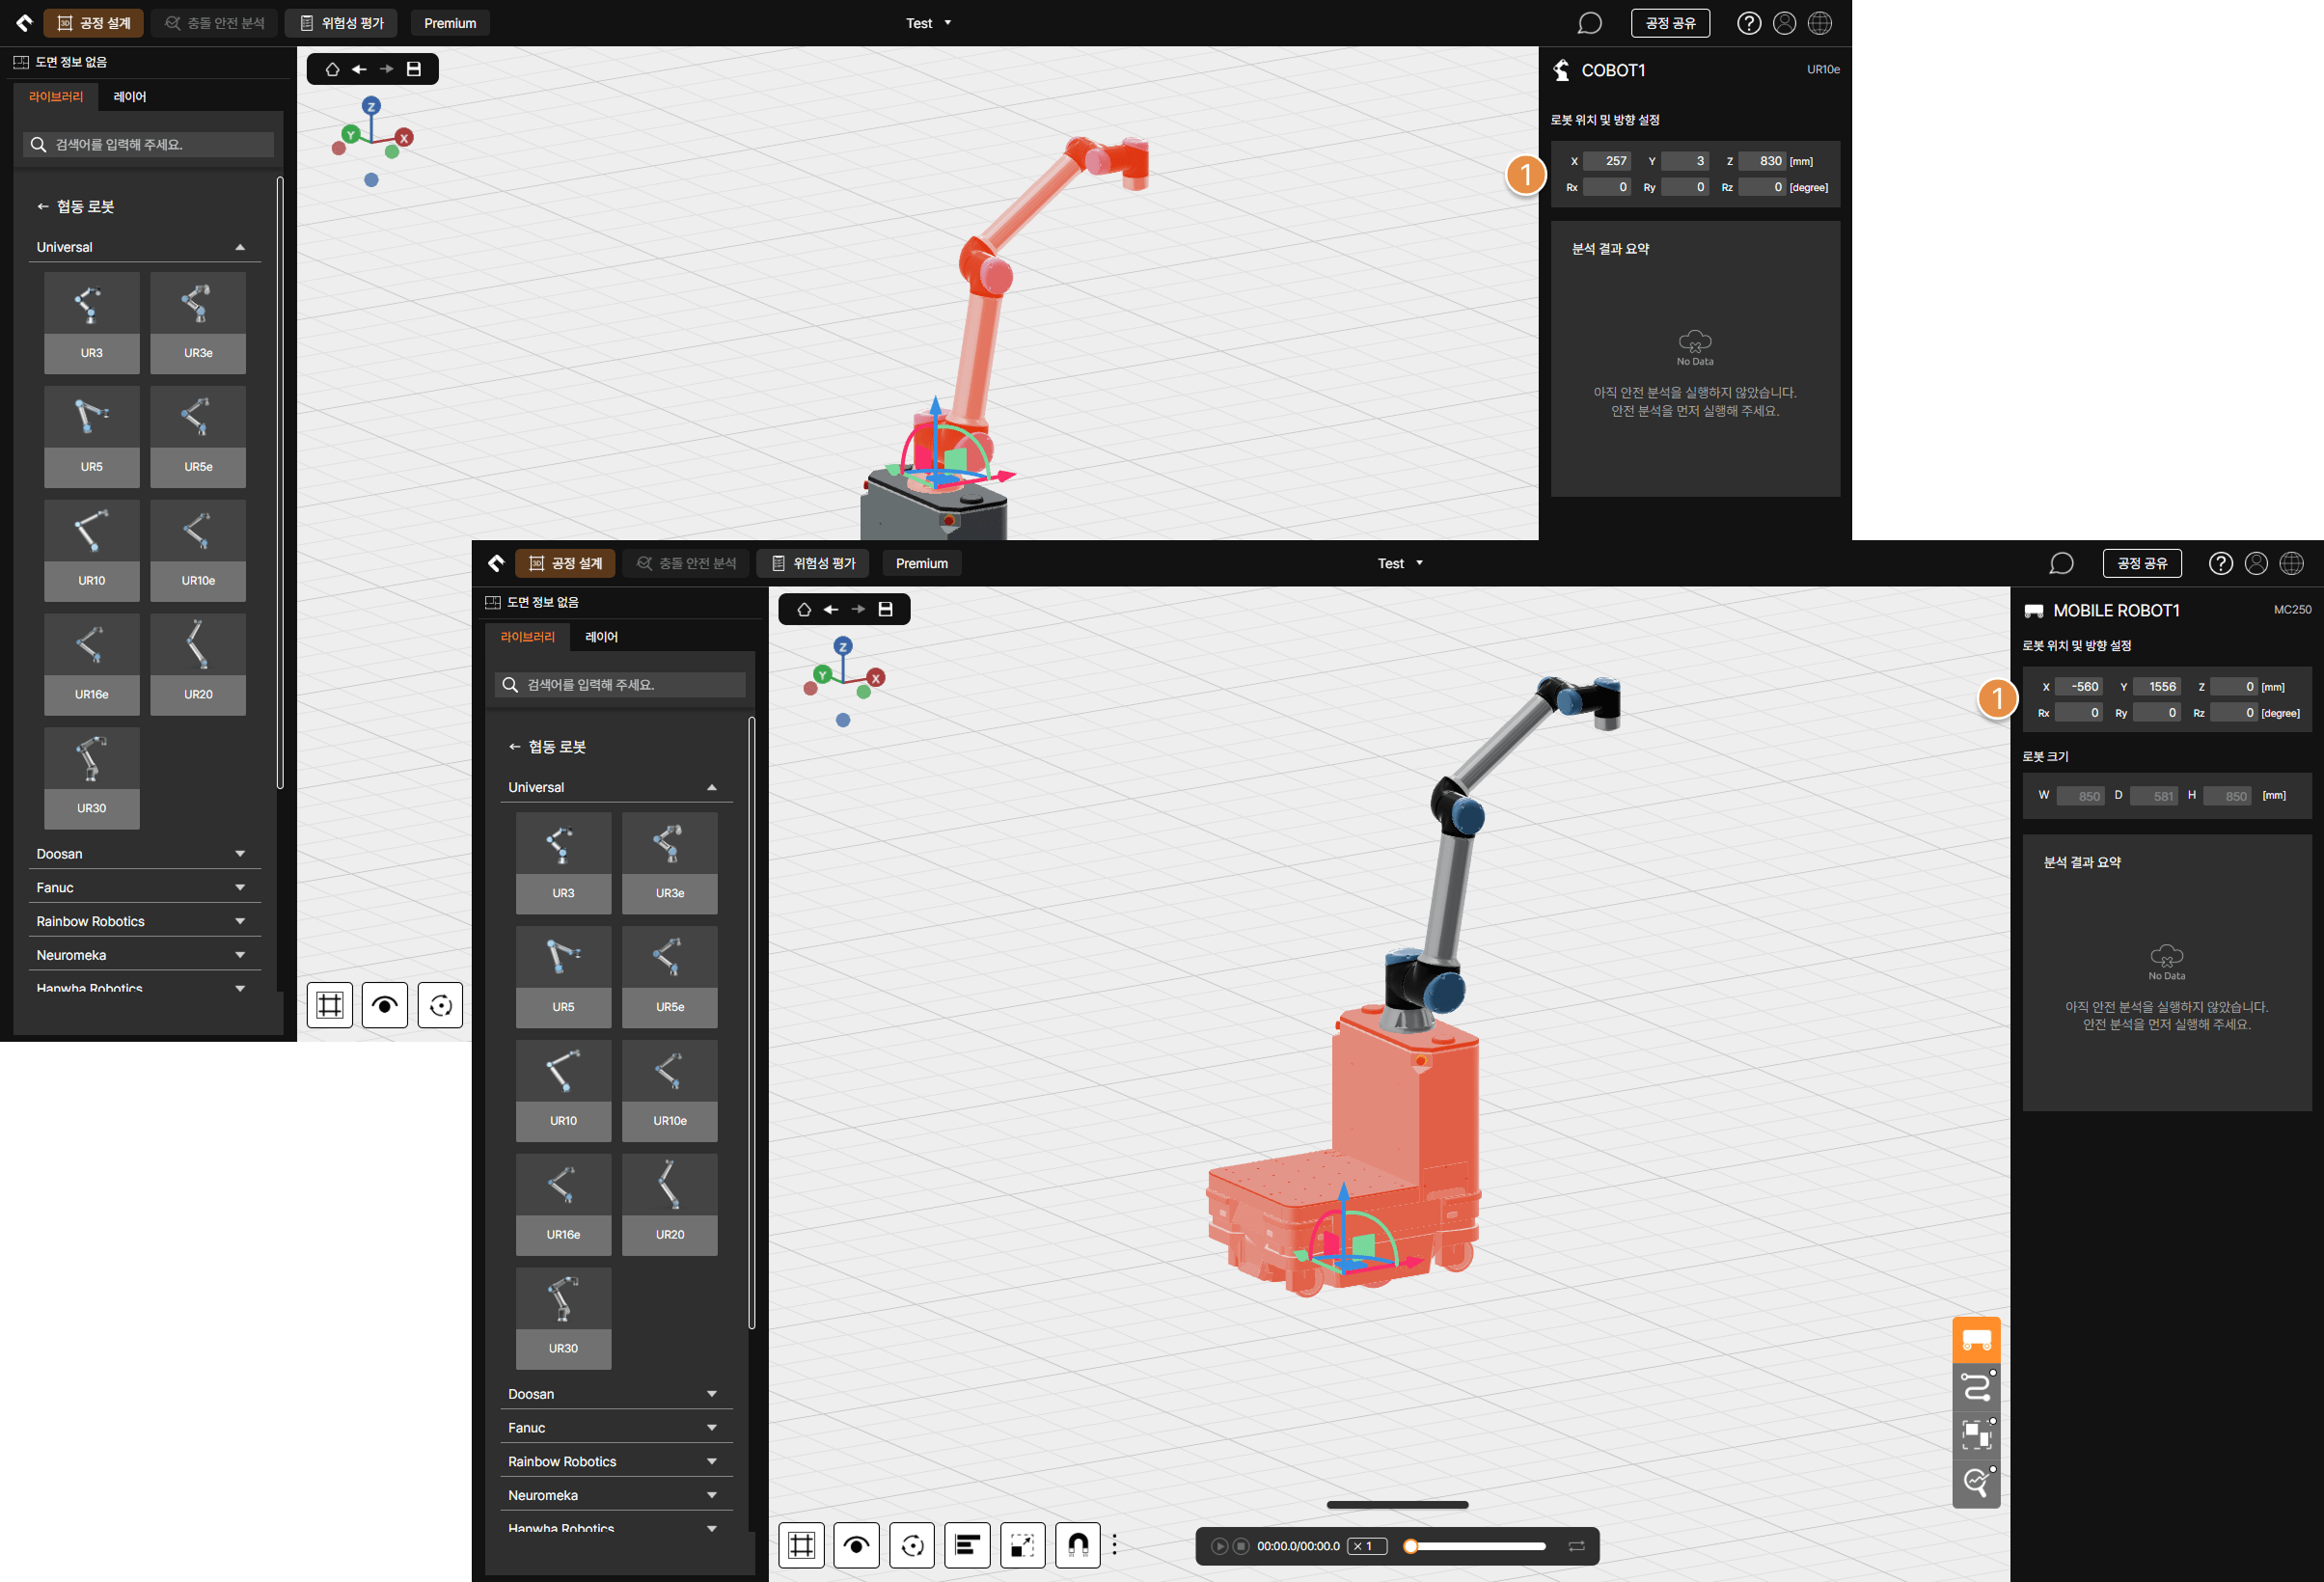Click the X position field showing -560
The width and height of the screenshot is (2324, 1582).
click(x=2079, y=687)
